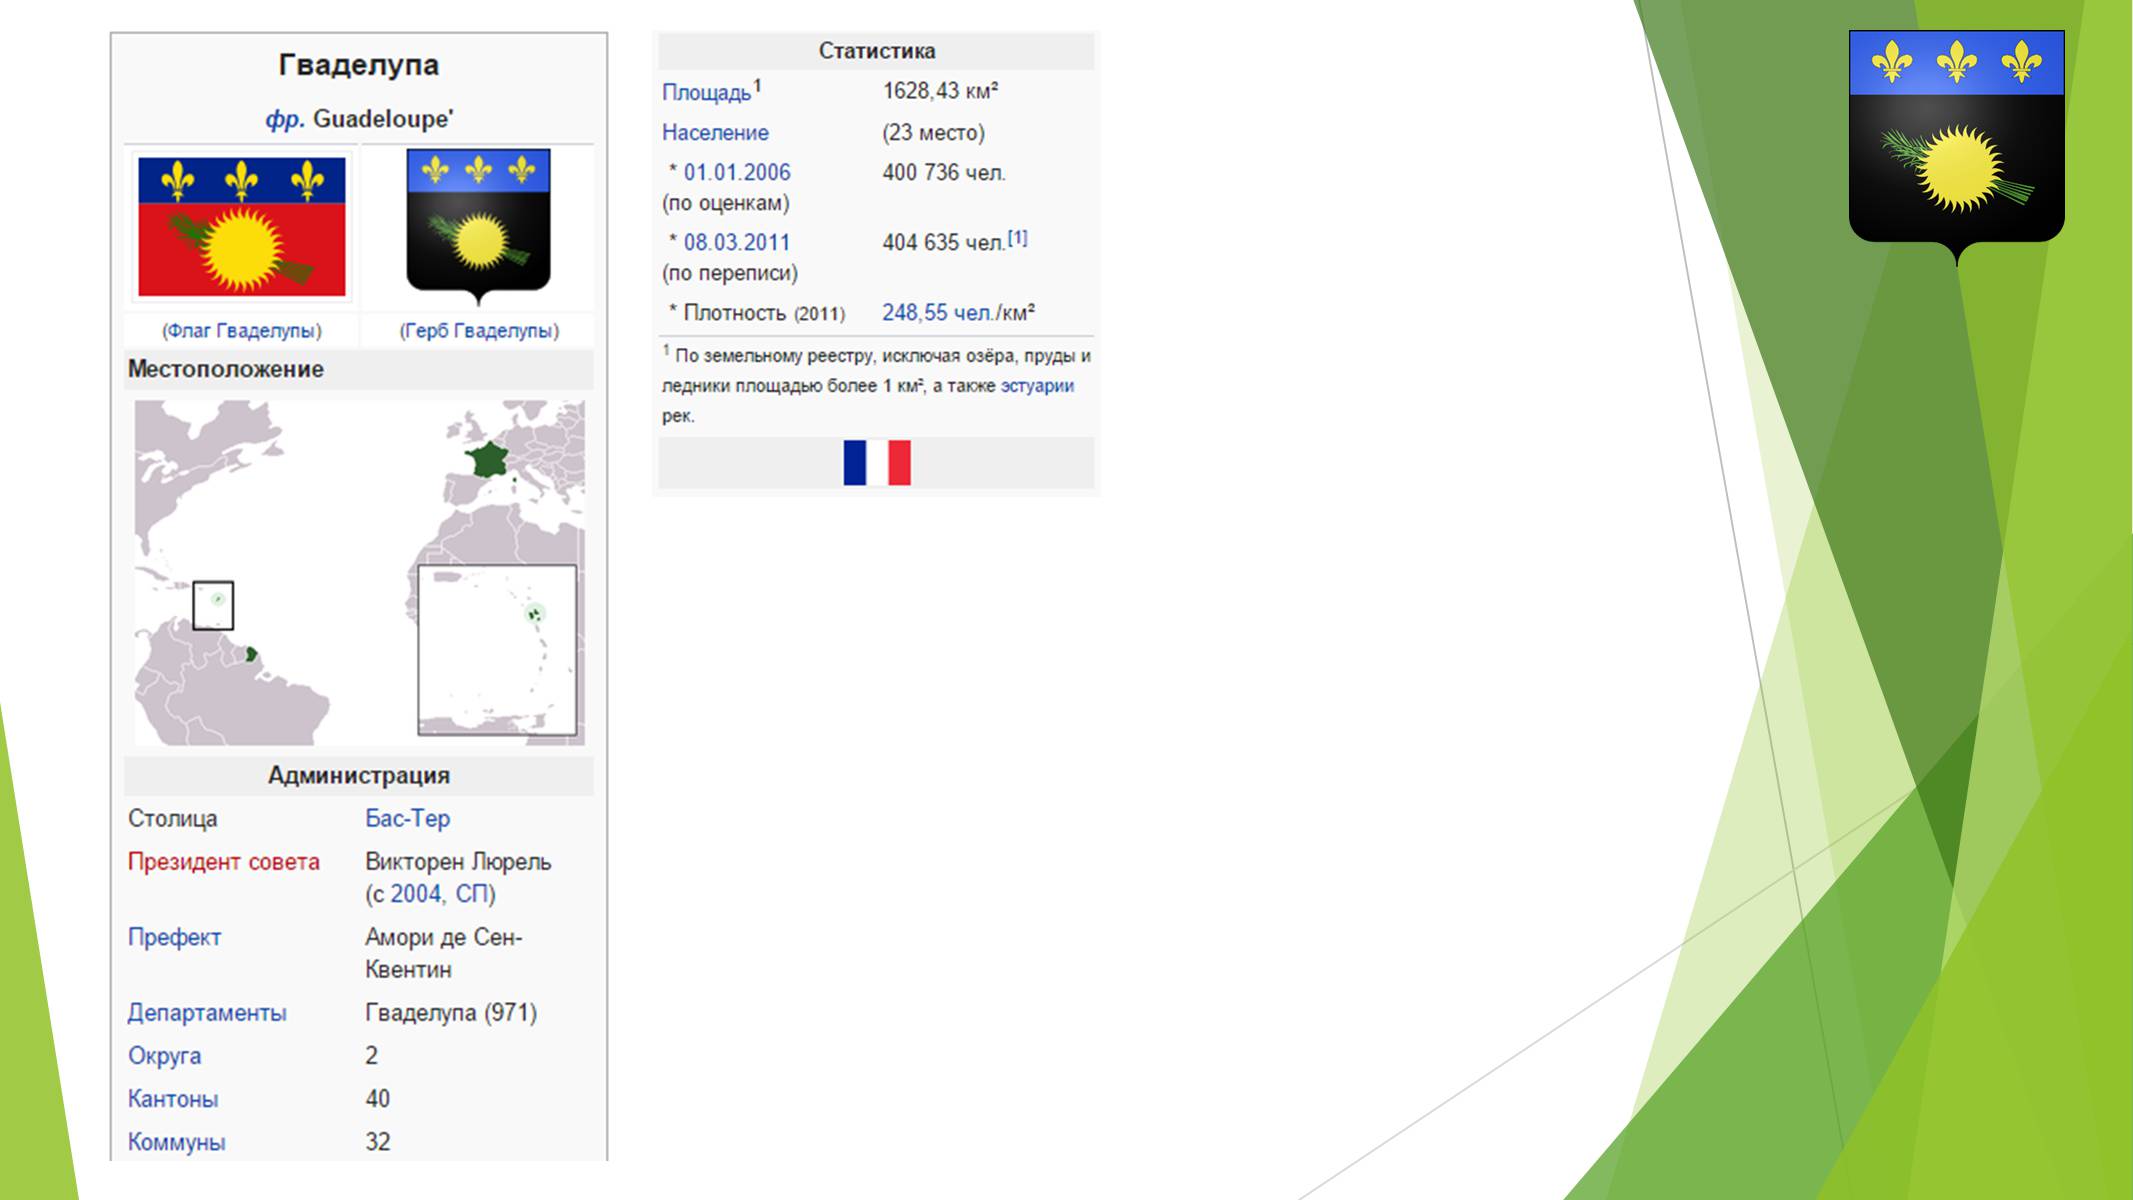Viewport: 2133px width, 1200px height.
Task: Open the '2004' year link
Action: point(415,894)
